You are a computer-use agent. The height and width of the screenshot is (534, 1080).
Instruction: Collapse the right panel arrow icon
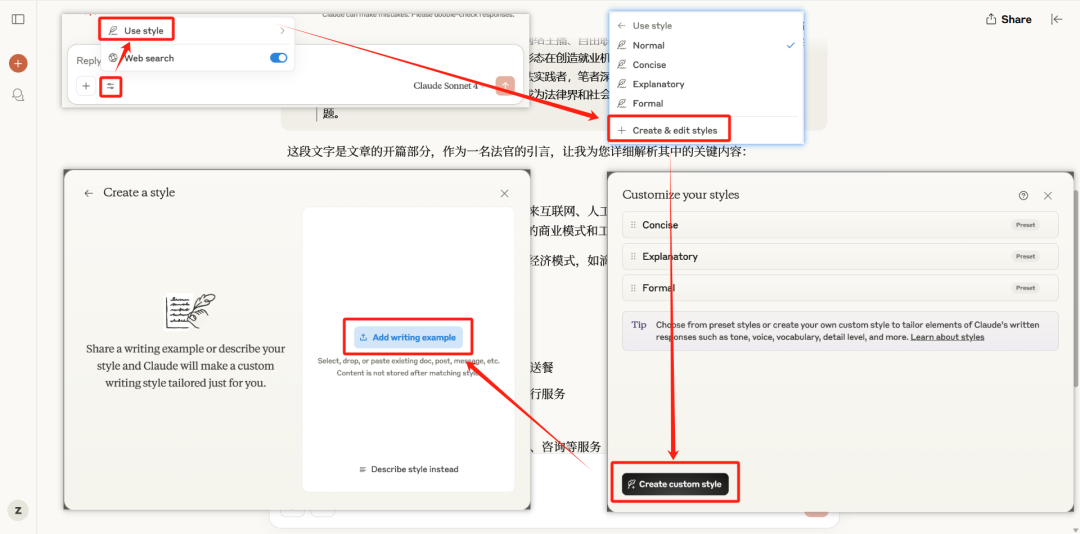(x=1057, y=19)
